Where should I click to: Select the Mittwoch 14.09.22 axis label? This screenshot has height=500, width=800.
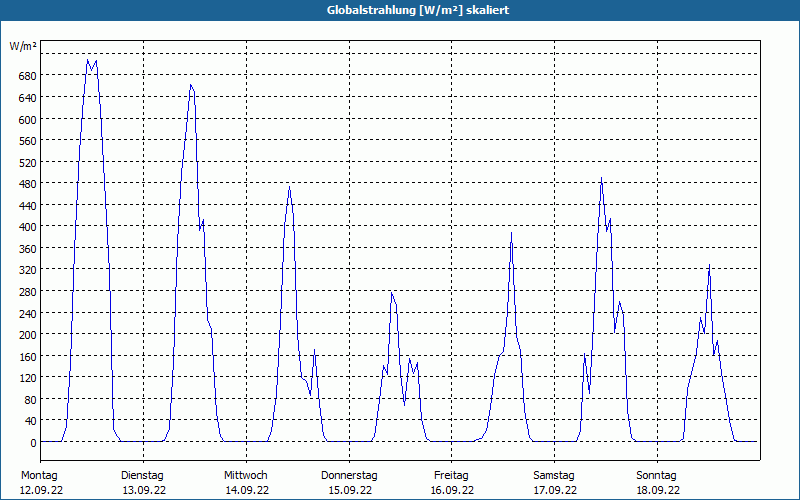[x=246, y=483]
